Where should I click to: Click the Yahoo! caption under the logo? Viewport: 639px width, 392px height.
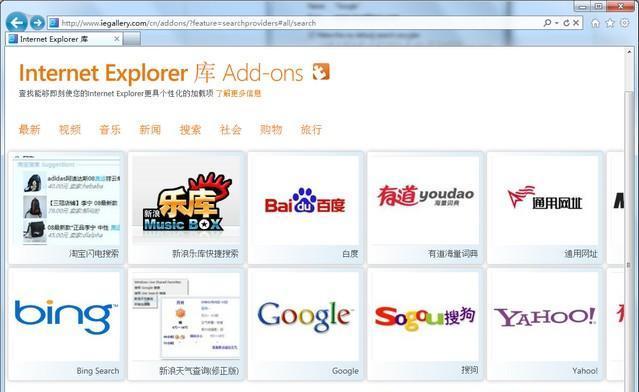pyautogui.click(x=585, y=371)
